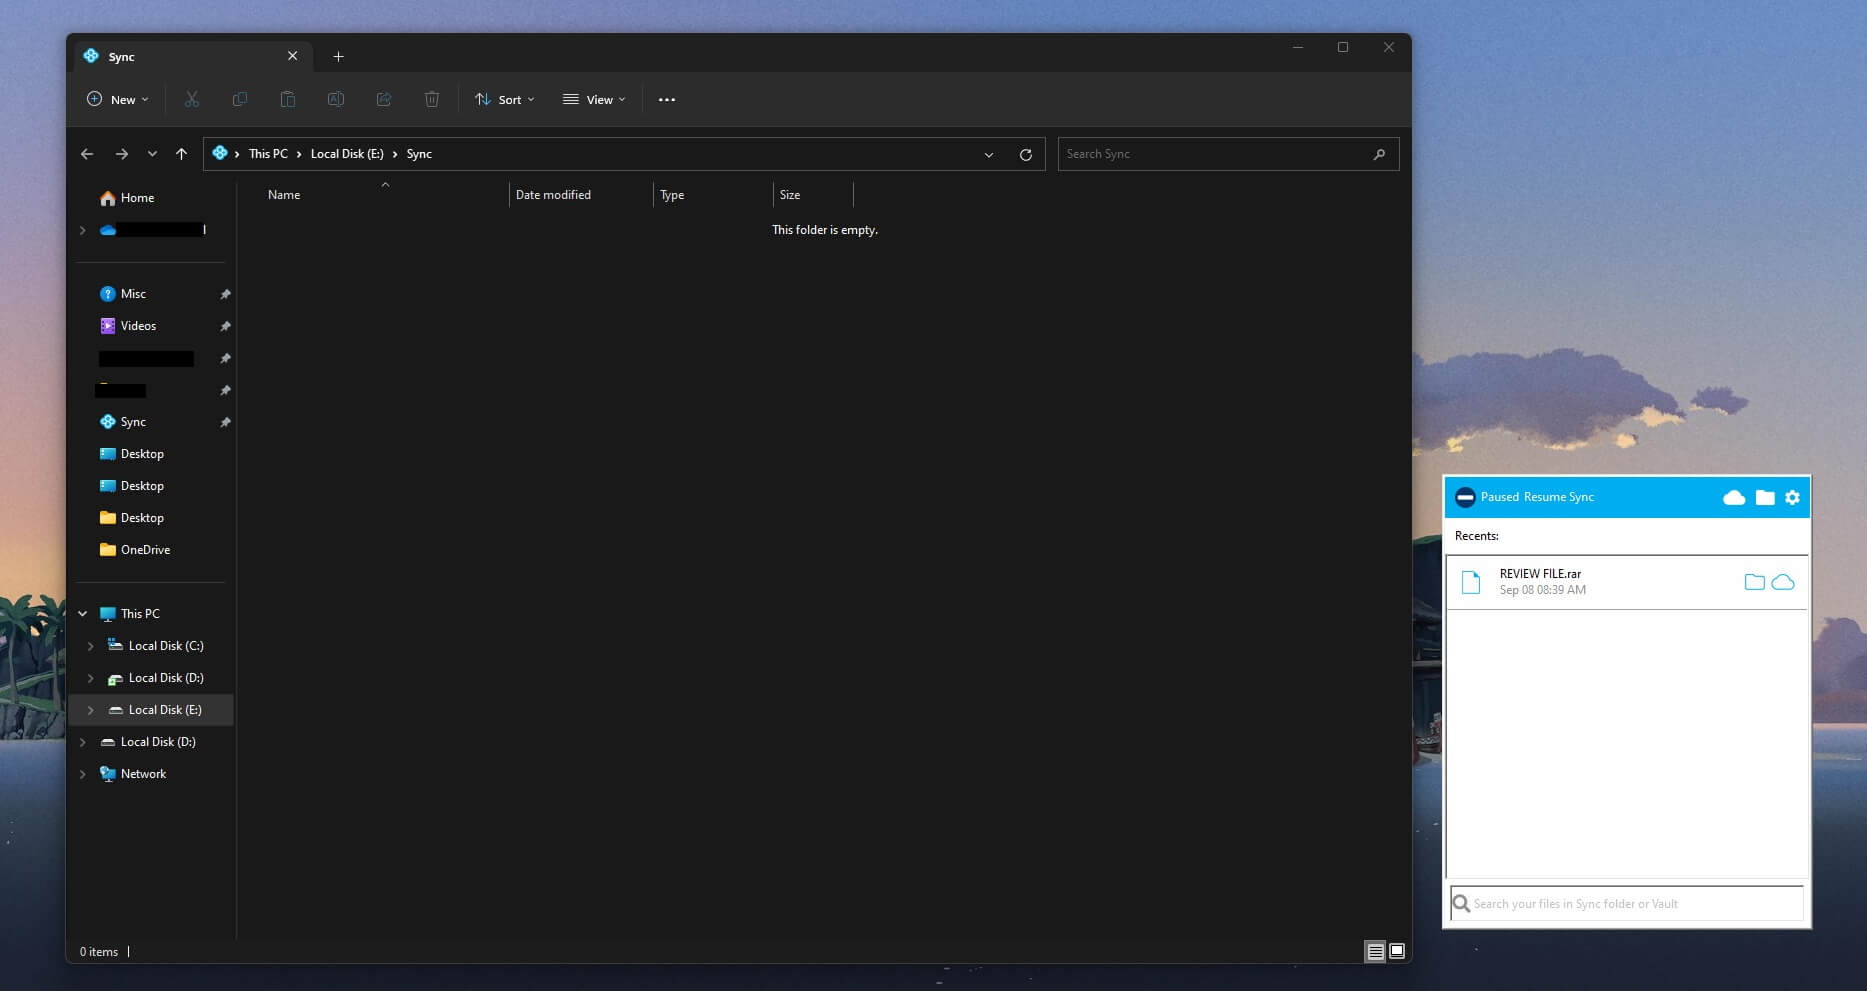
Task: Click the Paste clipboard icon
Action: coord(288,99)
